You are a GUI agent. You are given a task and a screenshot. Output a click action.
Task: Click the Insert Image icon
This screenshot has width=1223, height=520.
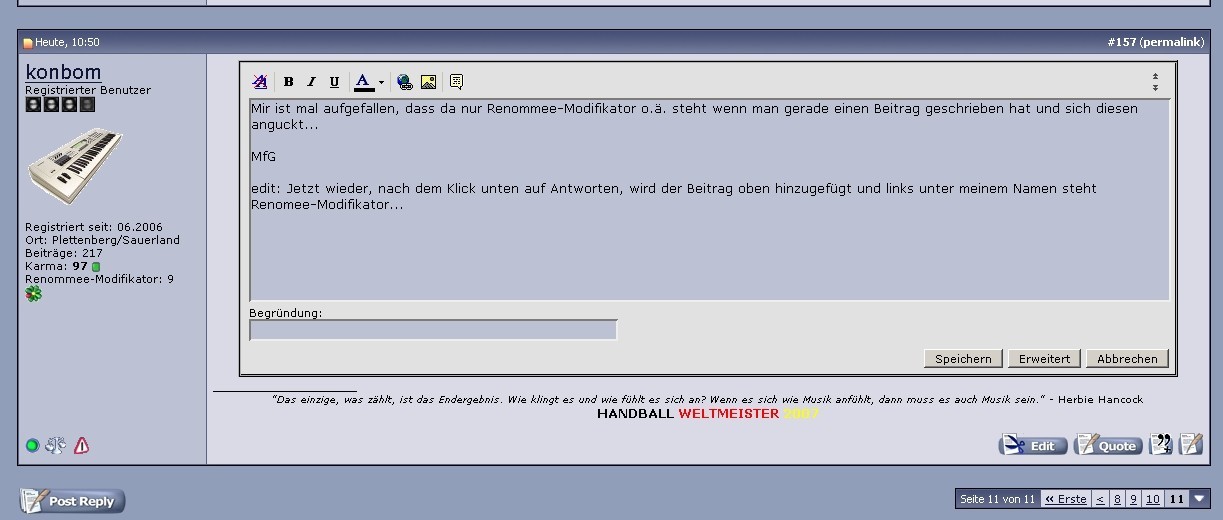pyautogui.click(x=428, y=82)
